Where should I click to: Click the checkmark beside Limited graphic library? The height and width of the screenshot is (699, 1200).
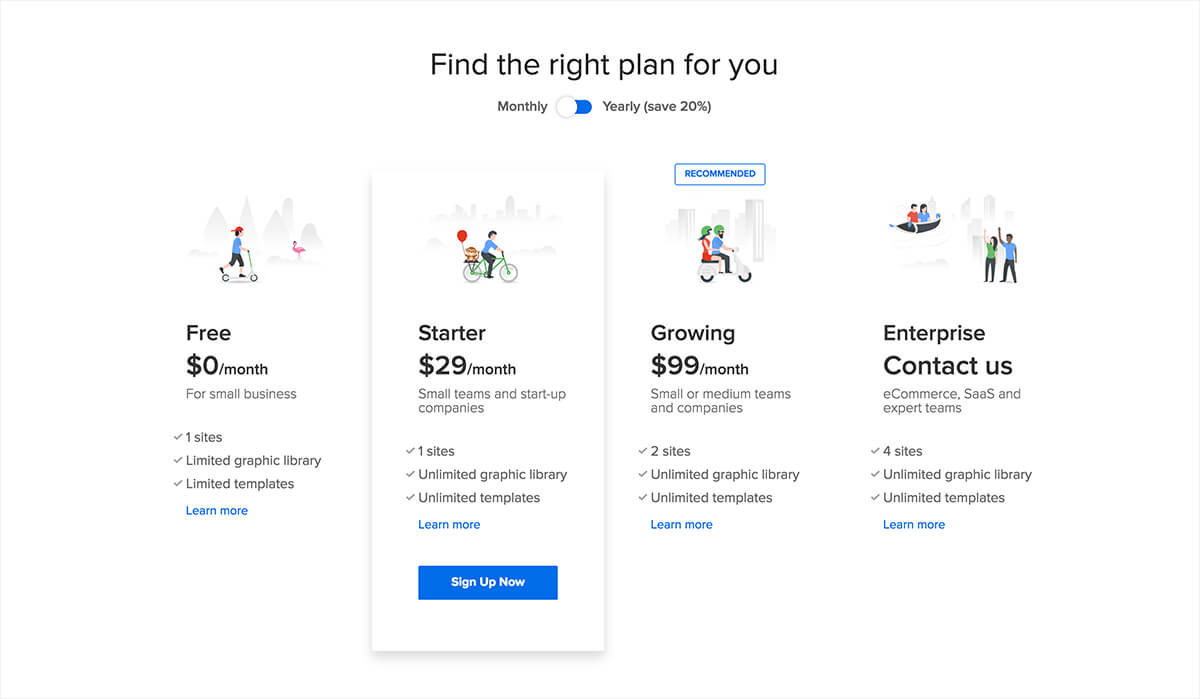(177, 461)
